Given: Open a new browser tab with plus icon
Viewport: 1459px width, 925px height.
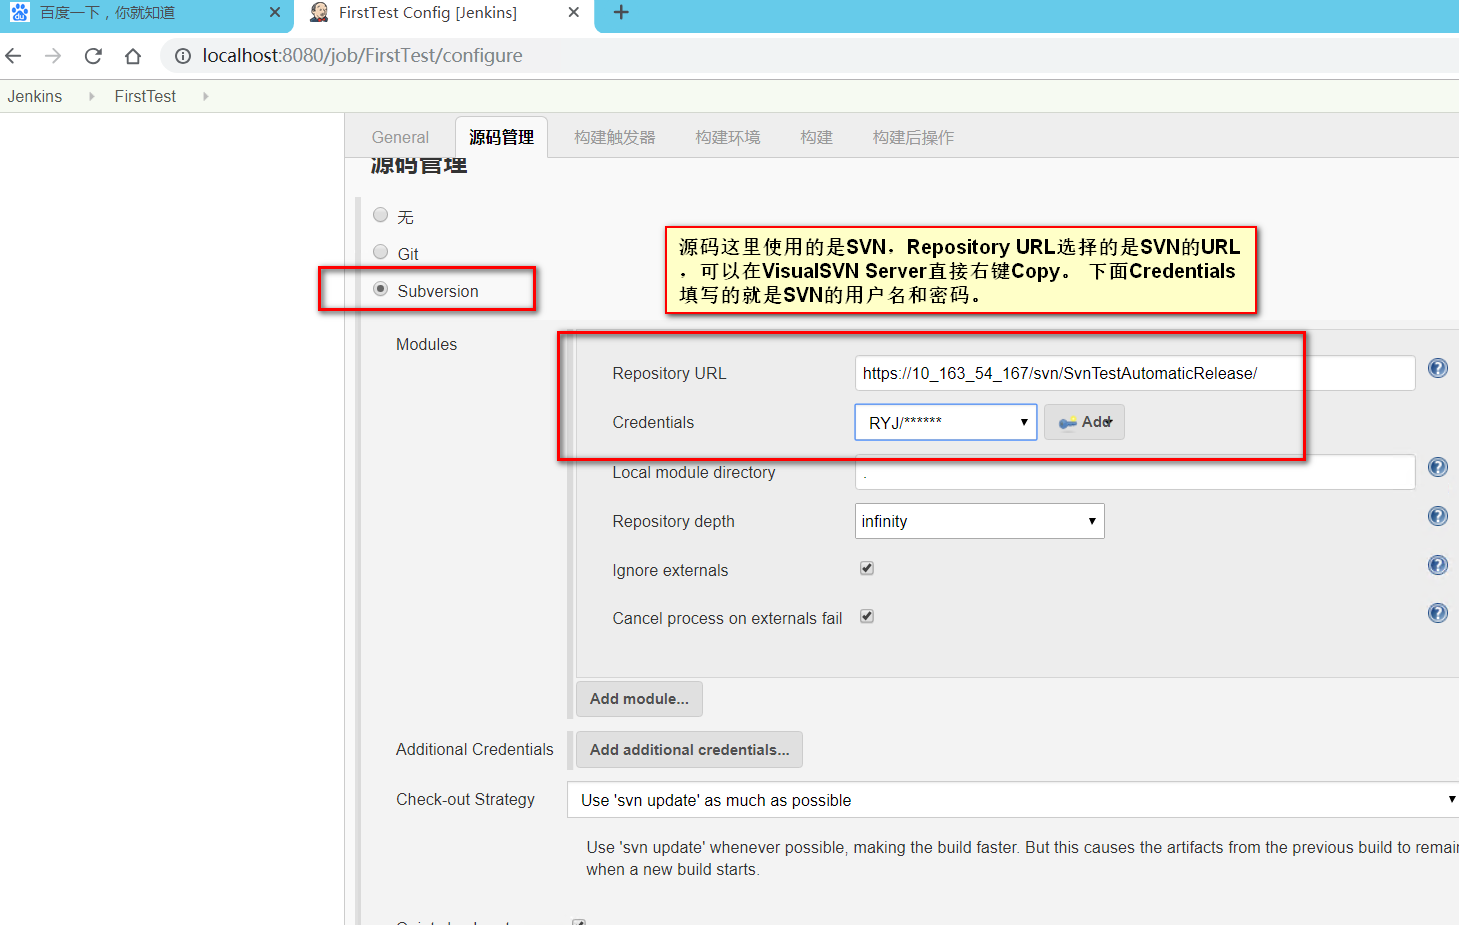Looking at the screenshot, I should point(621,13).
